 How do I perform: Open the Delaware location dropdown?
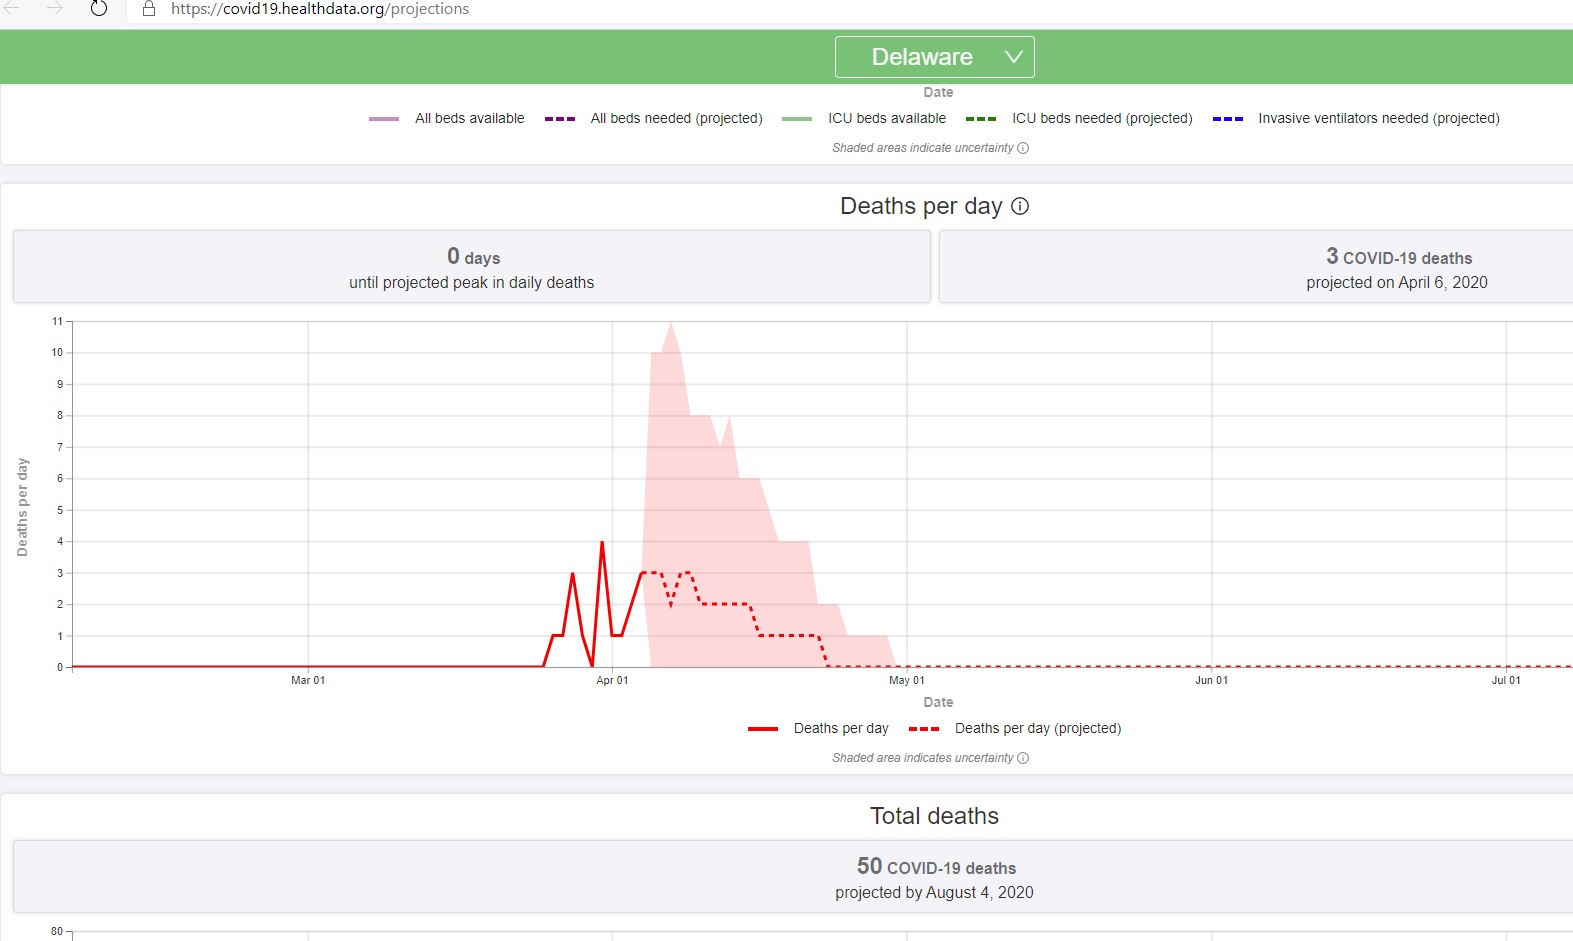click(934, 57)
